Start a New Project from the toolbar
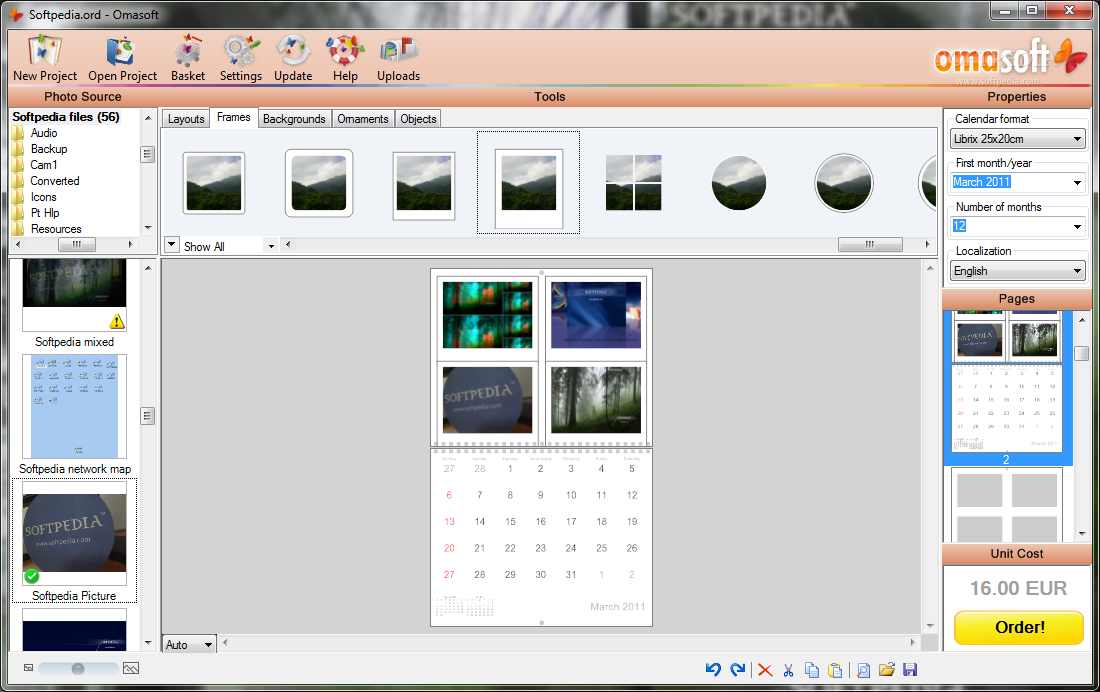Viewport: 1100px width, 692px height. click(45, 59)
